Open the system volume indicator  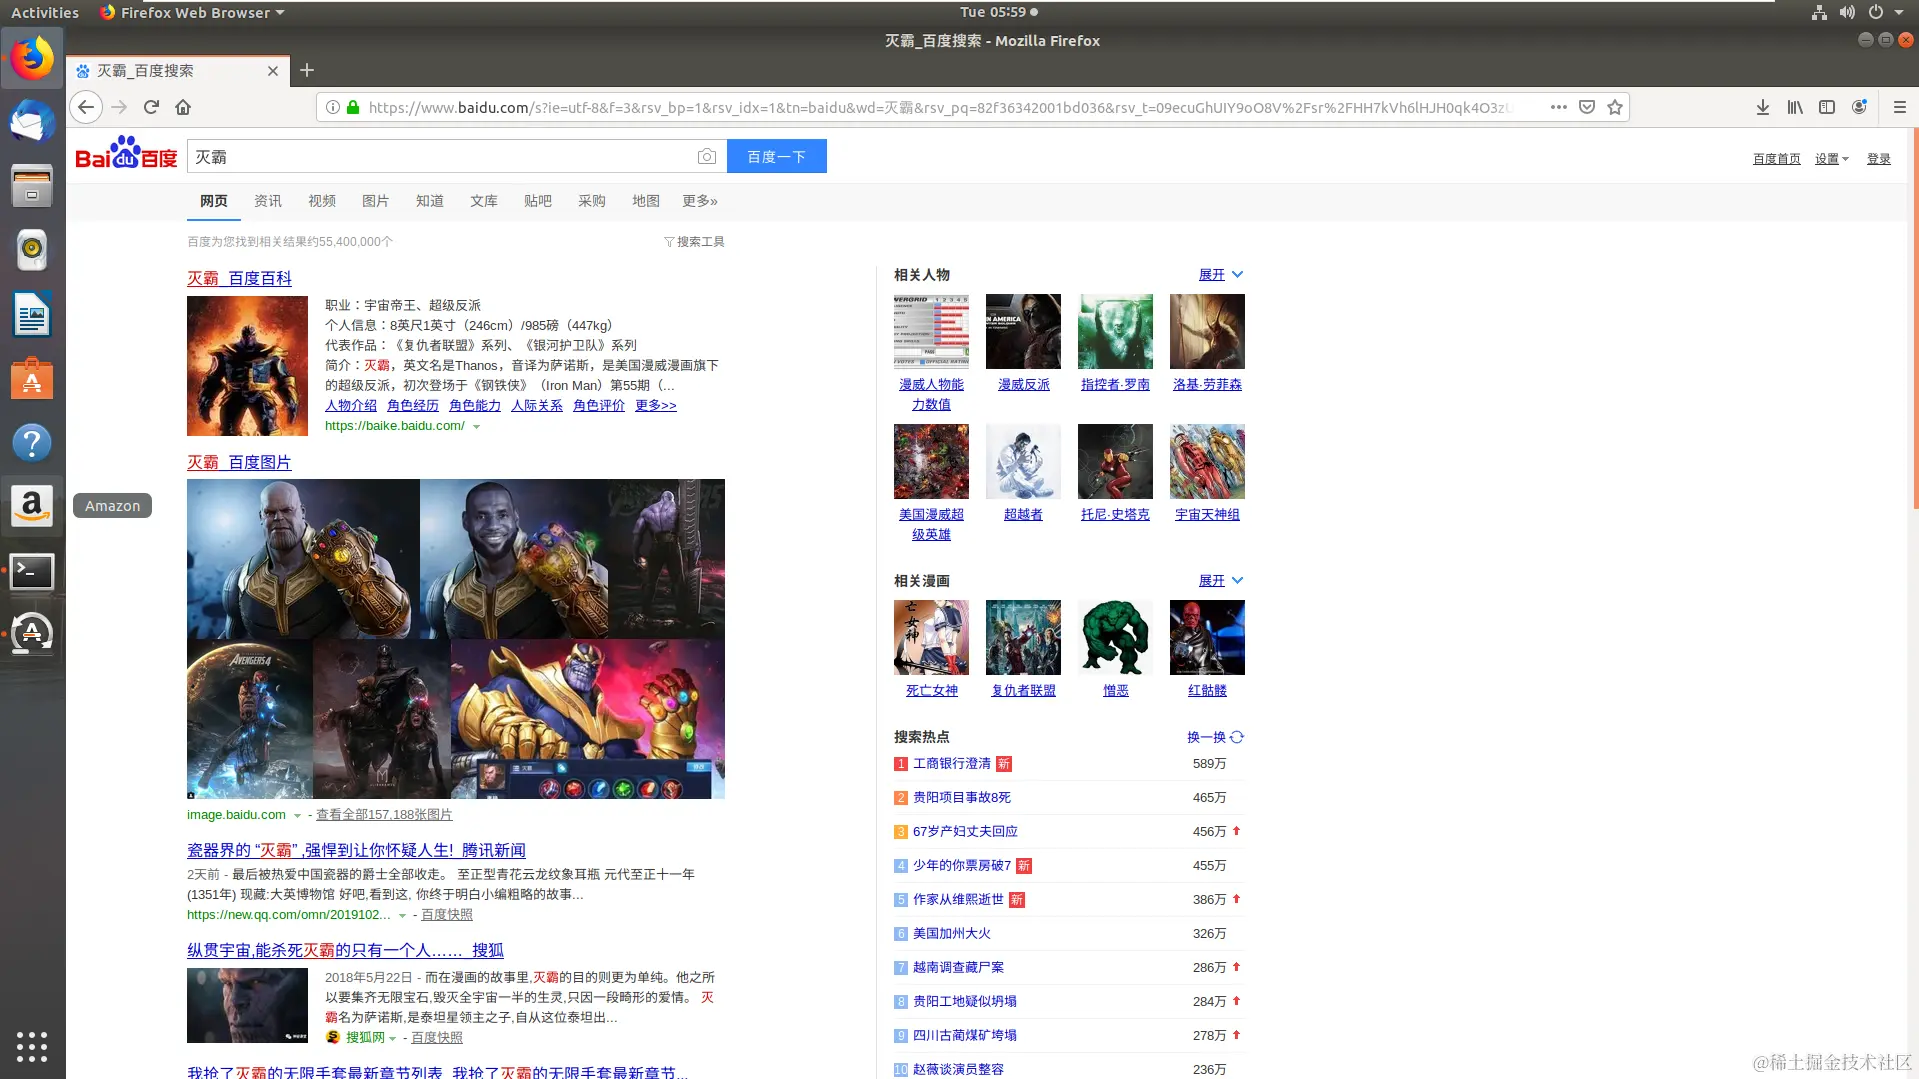(x=1847, y=12)
